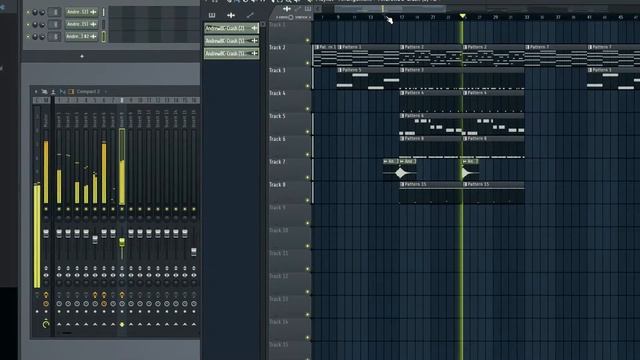Select the Track 4 label in playlist
Image resolution: width=640 pixels, height=360 pixels.
[x=277, y=93]
